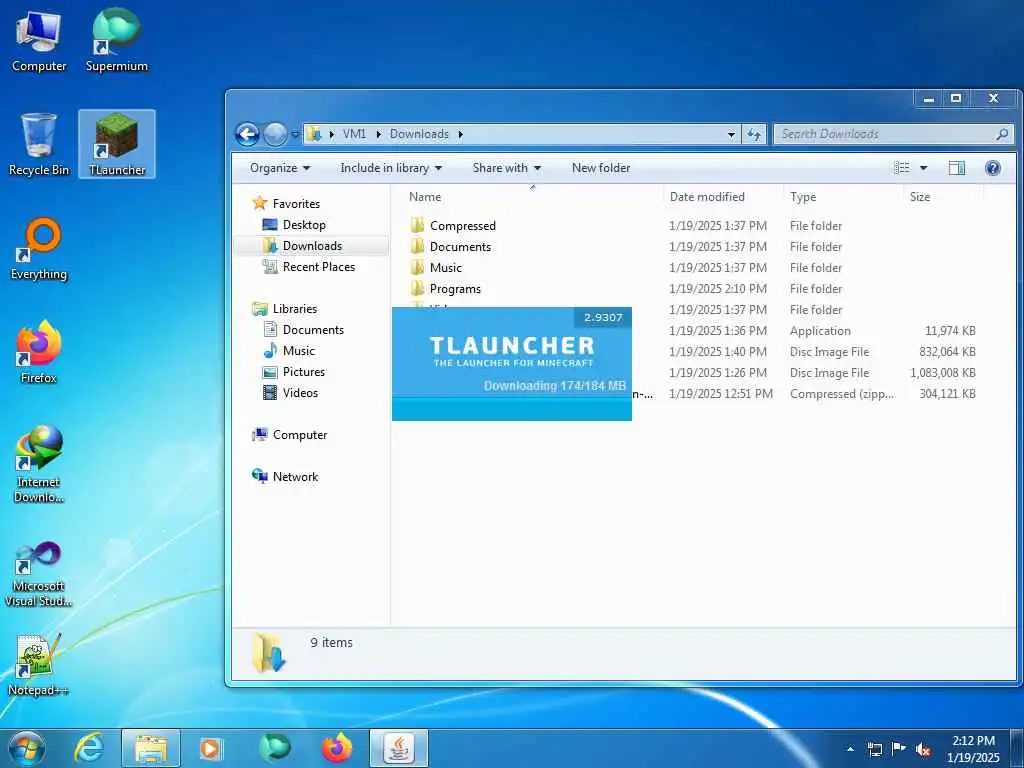Show hidden system tray icons
Screen dimensions: 1024x768
click(x=850, y=749)
